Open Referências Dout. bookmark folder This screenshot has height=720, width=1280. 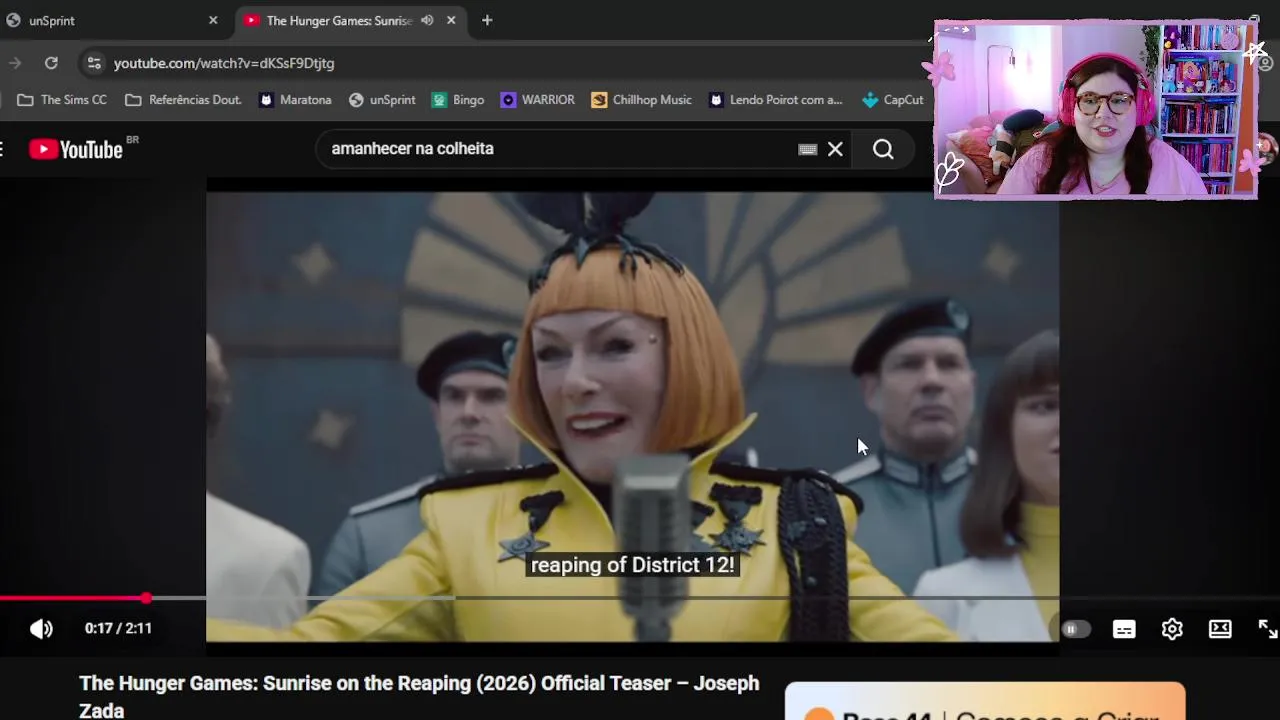pos(183,100)
